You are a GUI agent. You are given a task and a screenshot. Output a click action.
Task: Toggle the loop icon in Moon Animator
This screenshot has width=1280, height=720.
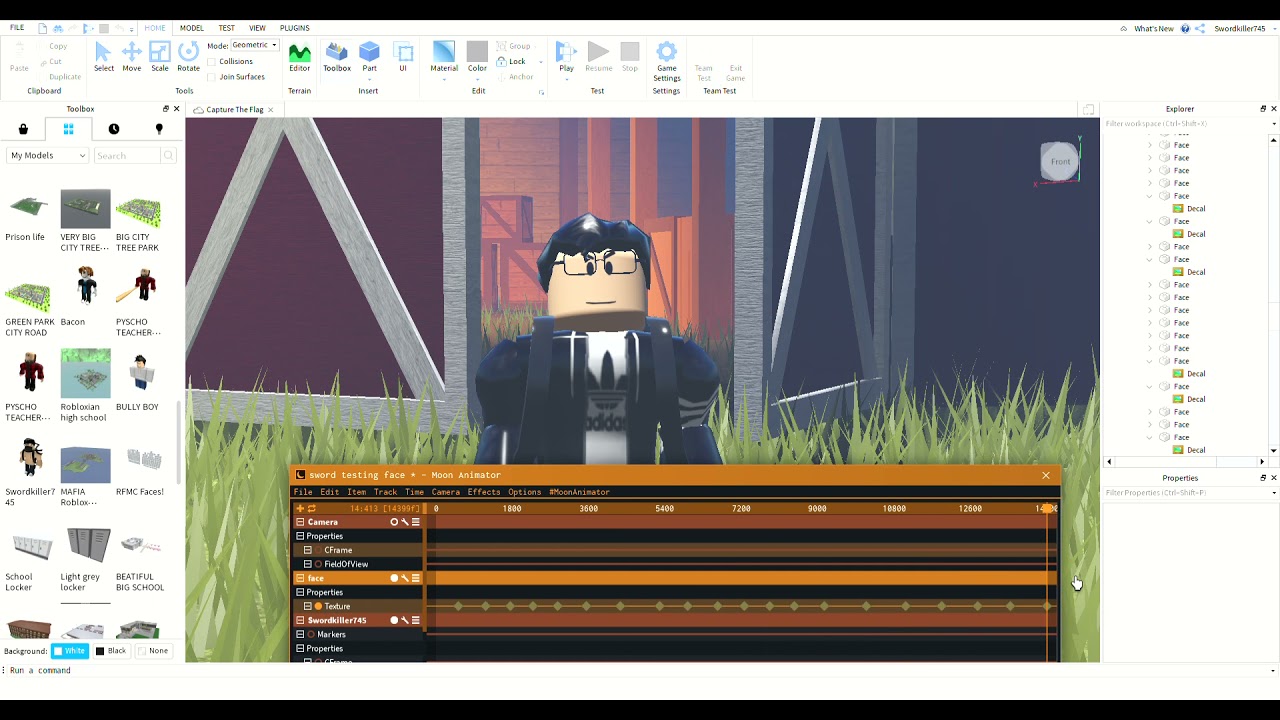[312, 508]
